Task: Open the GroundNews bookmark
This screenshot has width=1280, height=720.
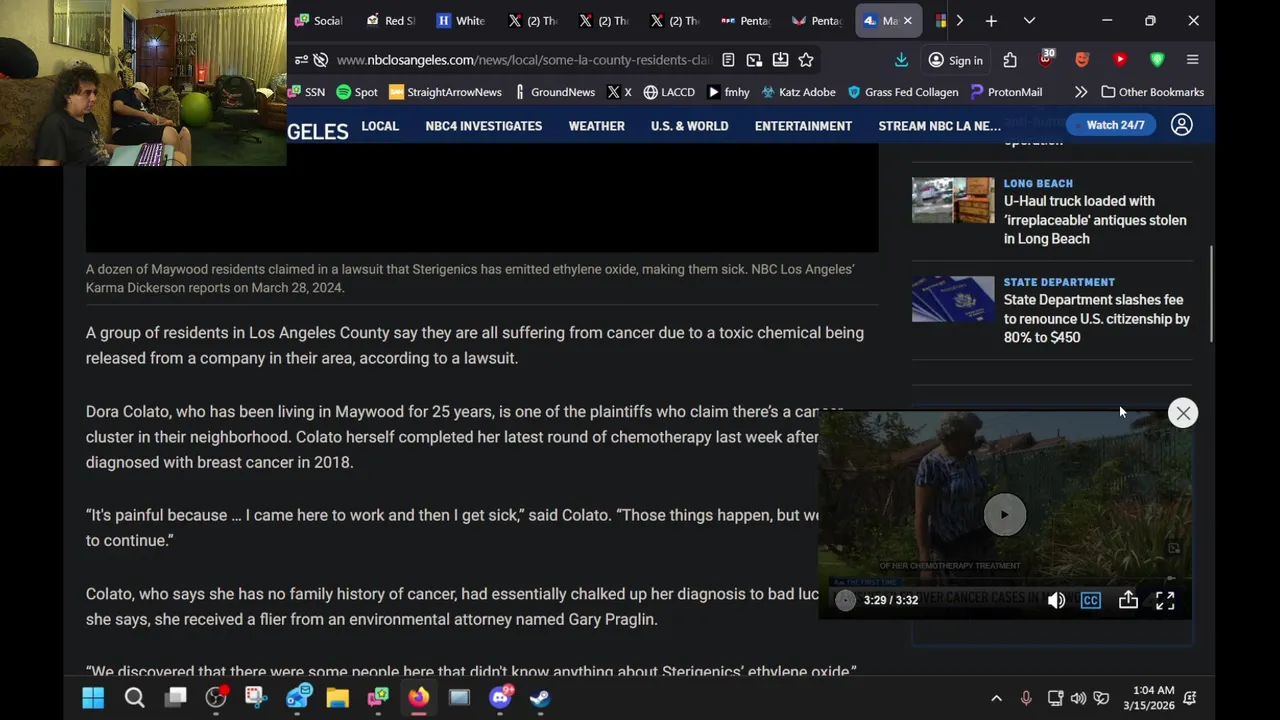Action: pyautogui.click(x=554, y=92)
